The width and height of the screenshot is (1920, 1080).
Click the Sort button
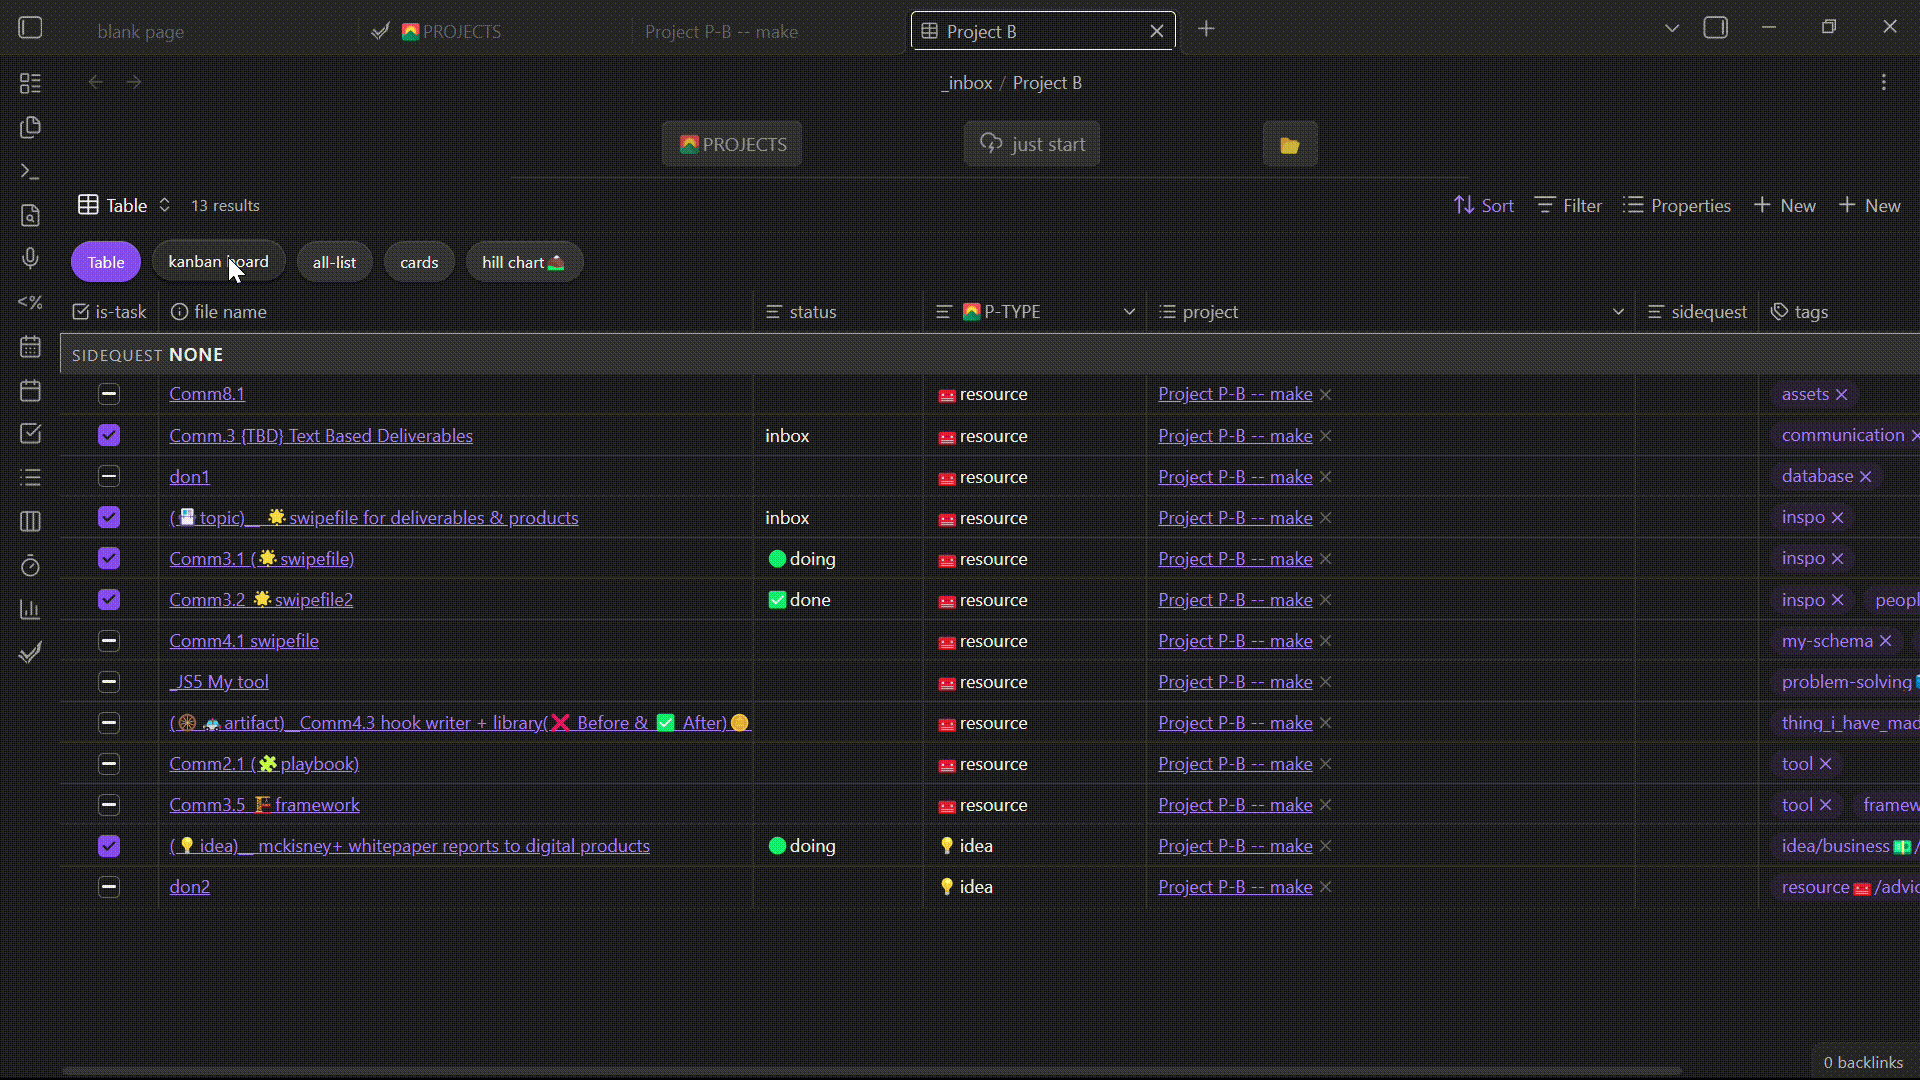point(1484,205)
